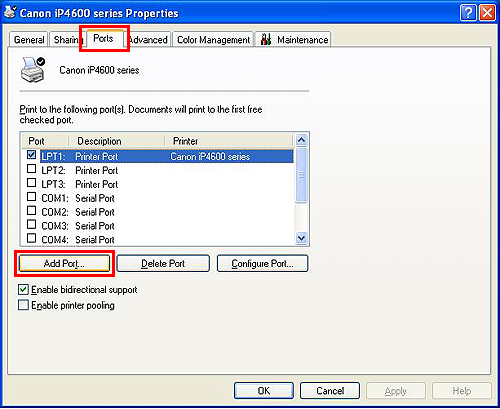Switch to the General tab
The height and width of the screenshot is (409, 500).
[x=29, y=40]
